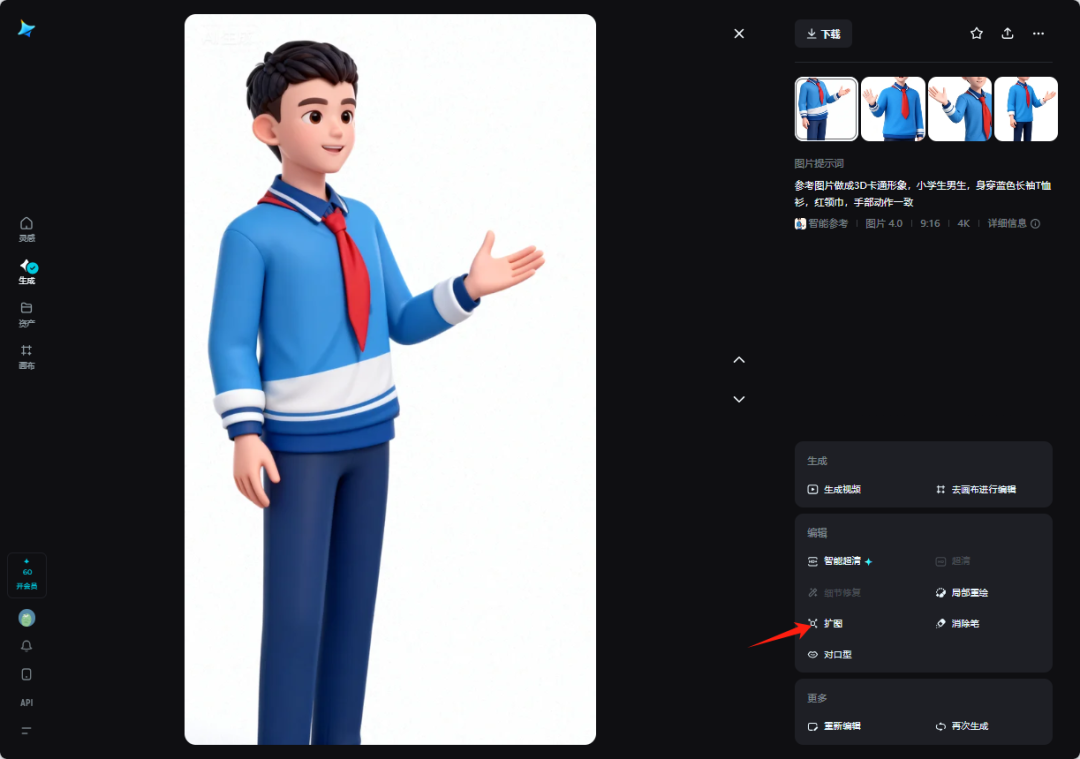This screenshot has height=759, width=1080.
Task: Click the down chevron to view next result
Action: point(739,399)
